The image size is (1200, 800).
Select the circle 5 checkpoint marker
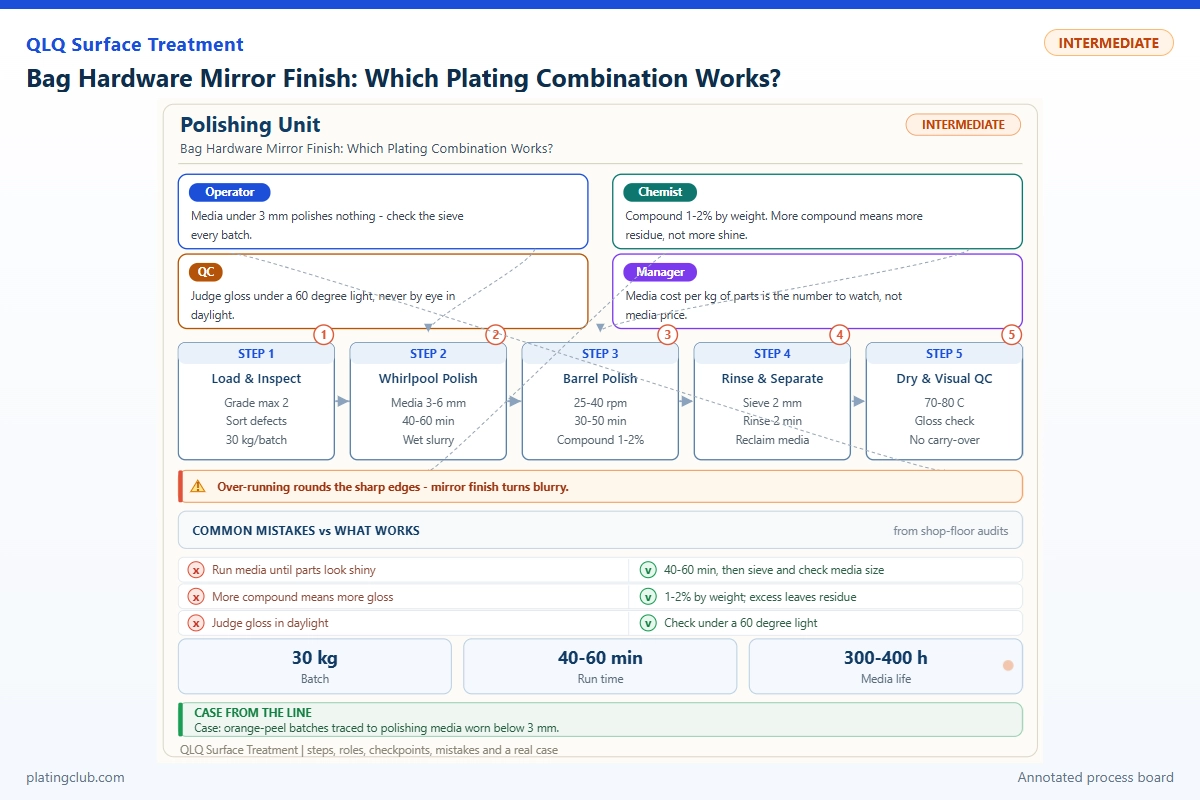1011,335
